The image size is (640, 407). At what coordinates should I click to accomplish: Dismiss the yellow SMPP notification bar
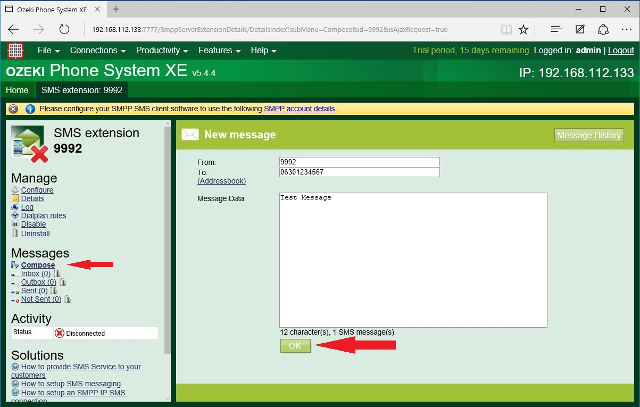click(x=13, y=109)
